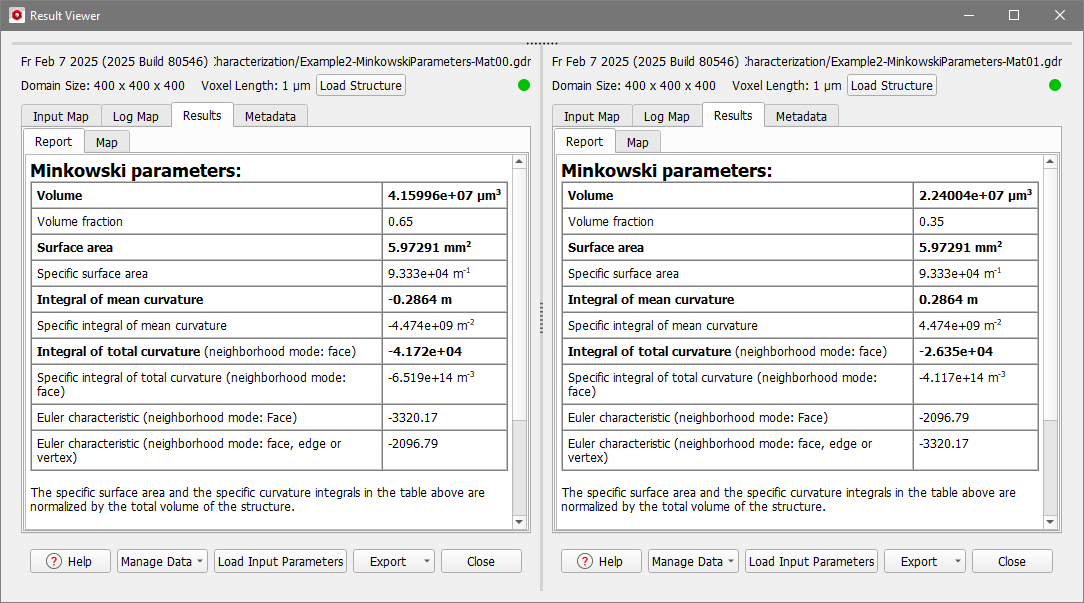Select the Report sub-tab in left pane
1084x603 pixels.
point(53,142)
